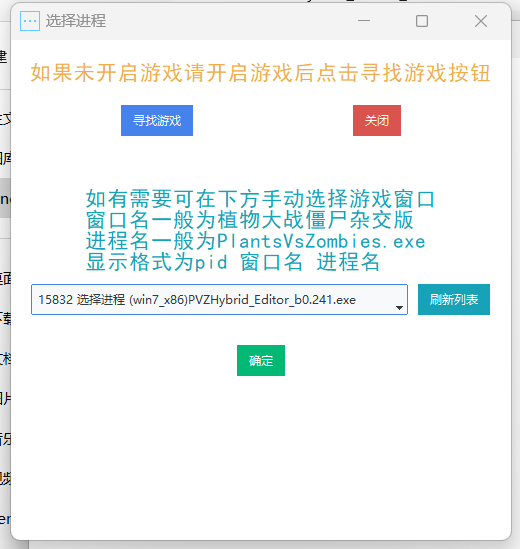Maximize the 选择进程 window
This screenshot has height=549, width=520.
[x=422, y=21]
